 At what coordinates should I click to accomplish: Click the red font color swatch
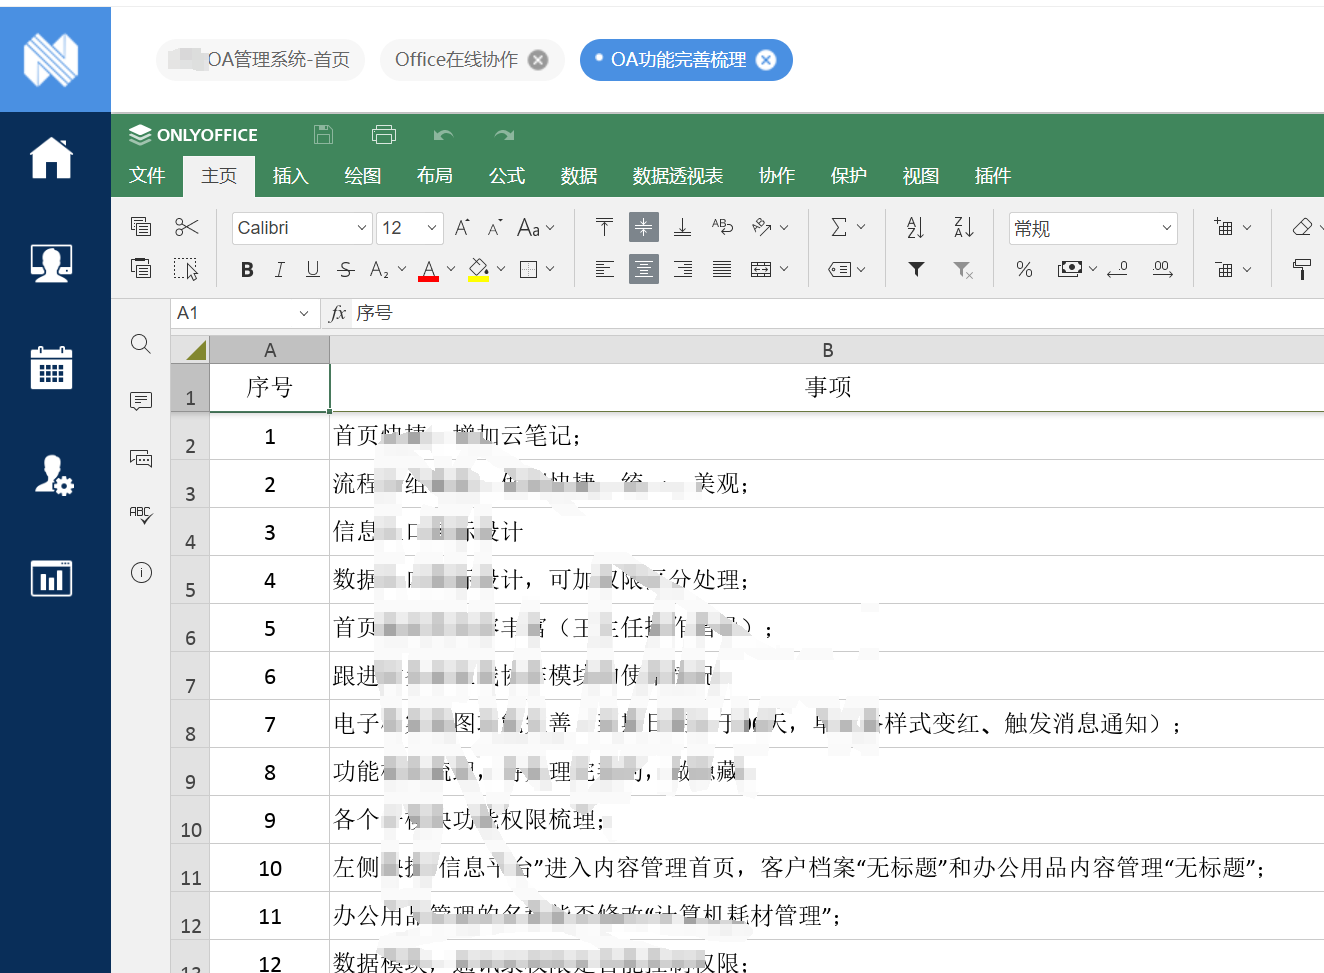429,270
